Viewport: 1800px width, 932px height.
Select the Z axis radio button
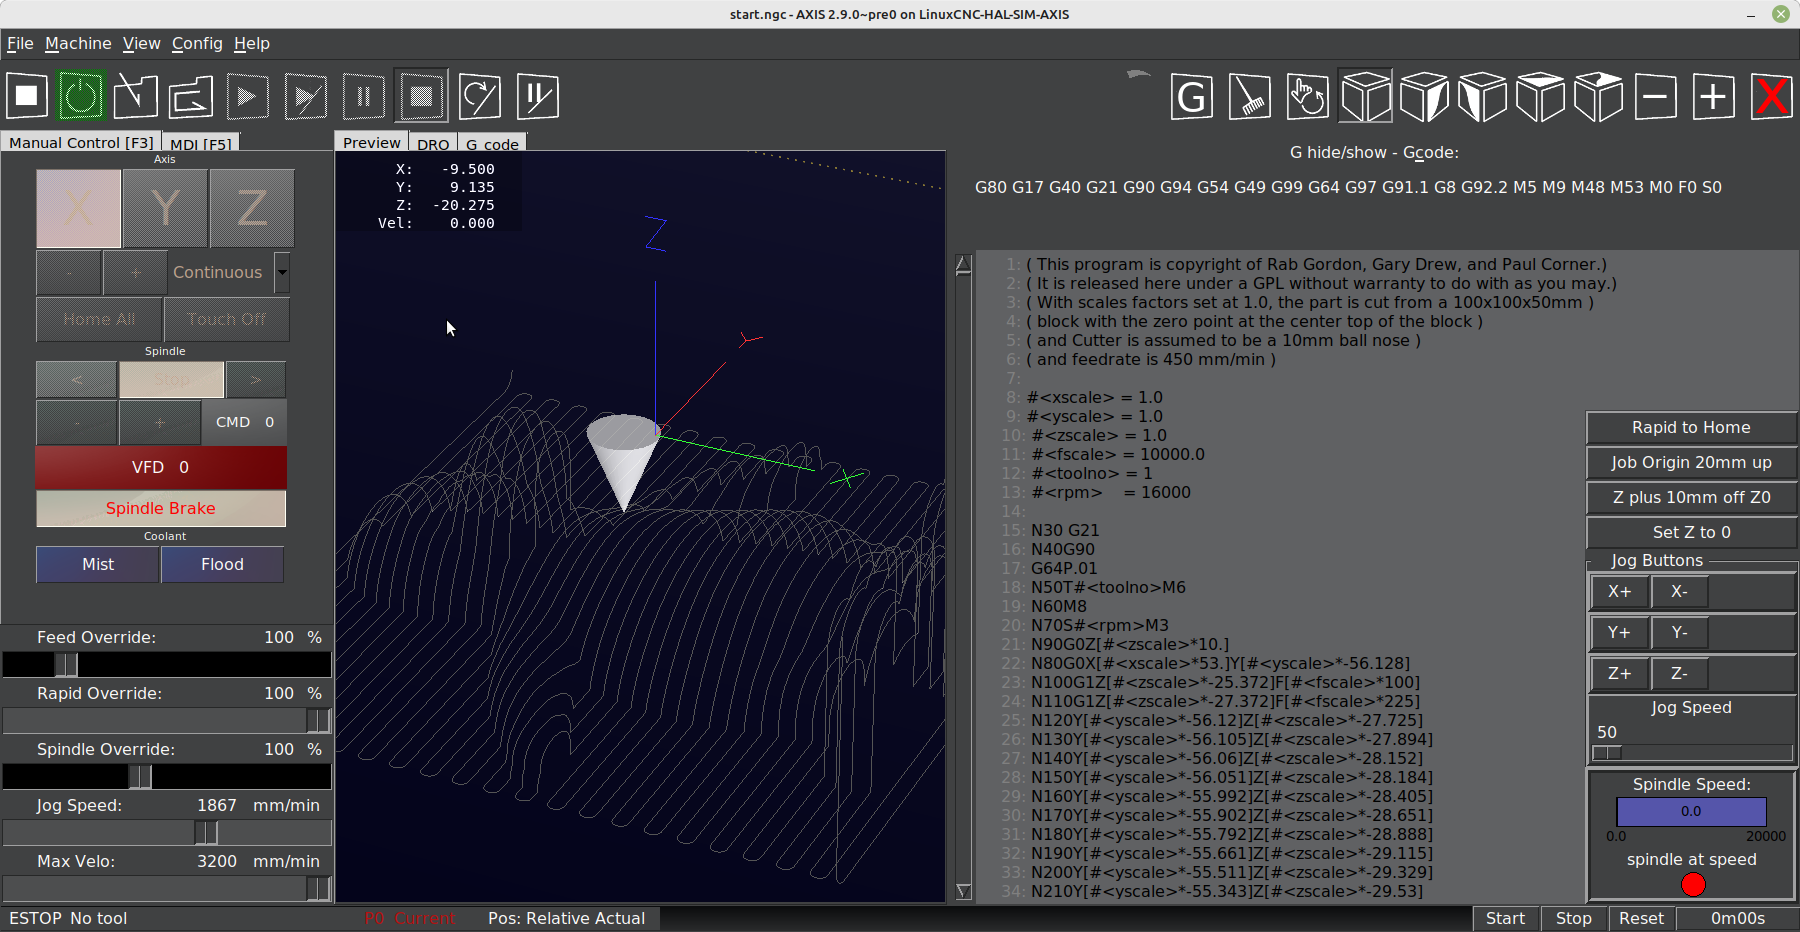tap(252, 208)
